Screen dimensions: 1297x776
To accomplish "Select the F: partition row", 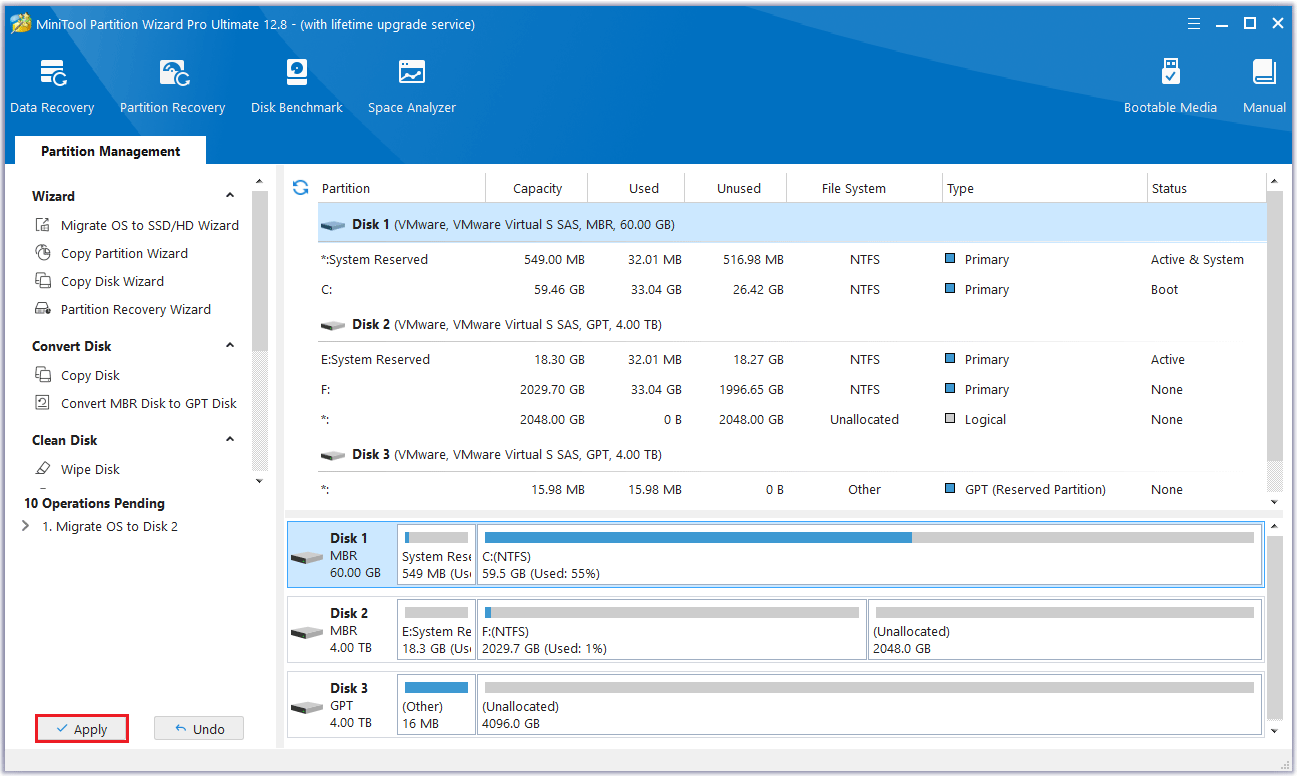I will [x=792, y=389].
